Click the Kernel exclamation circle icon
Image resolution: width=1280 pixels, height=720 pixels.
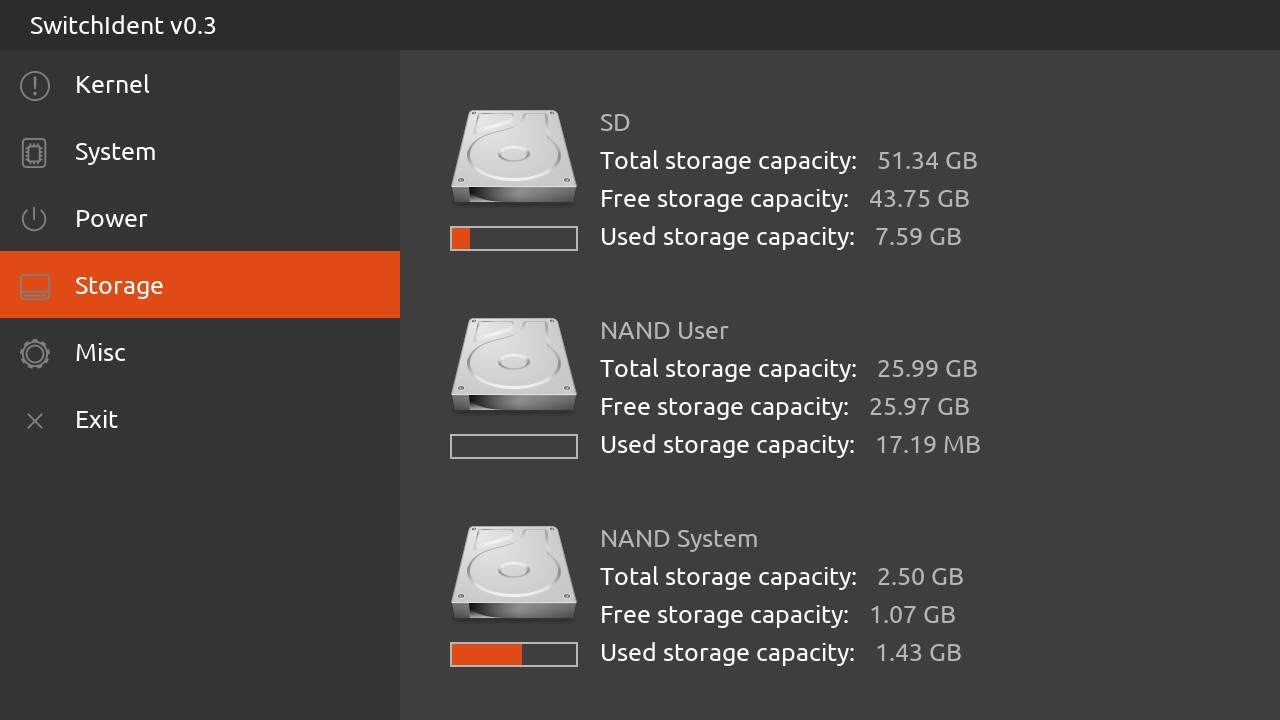pyautogui.click(x=35, y=86)
